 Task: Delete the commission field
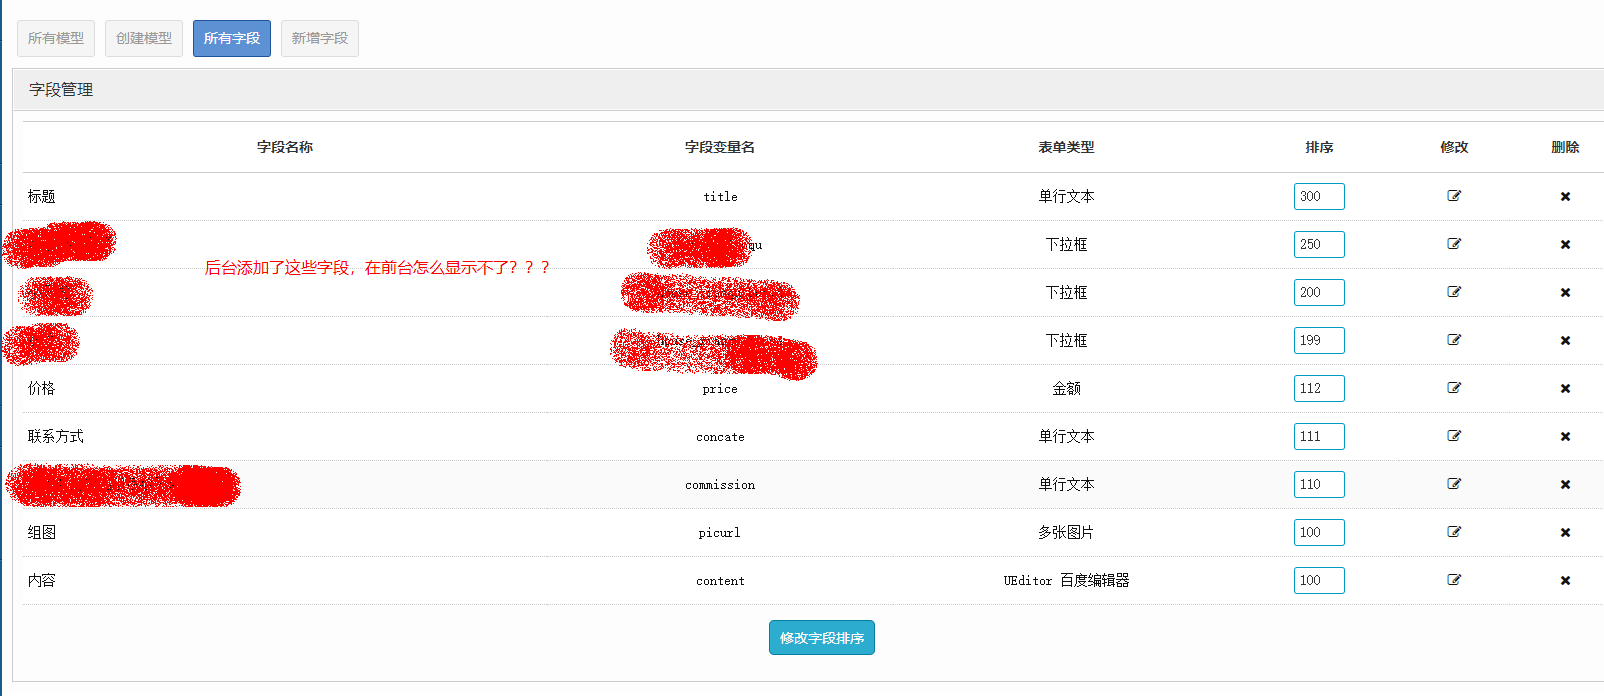[1565, 485]
